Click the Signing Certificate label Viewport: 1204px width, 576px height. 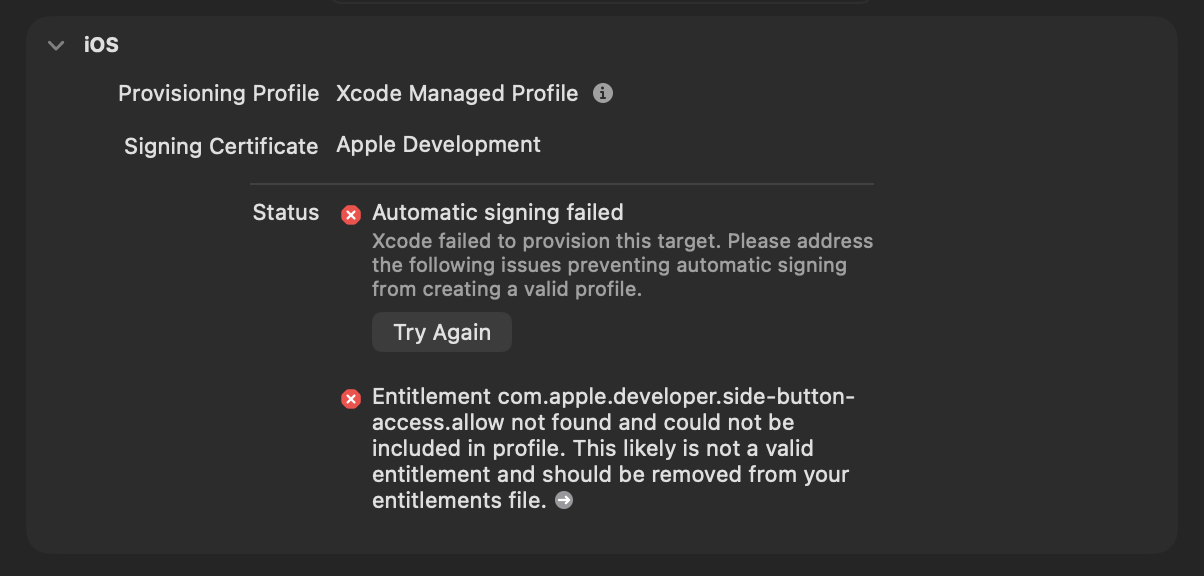pyautogui.click(x=221, y=146)
